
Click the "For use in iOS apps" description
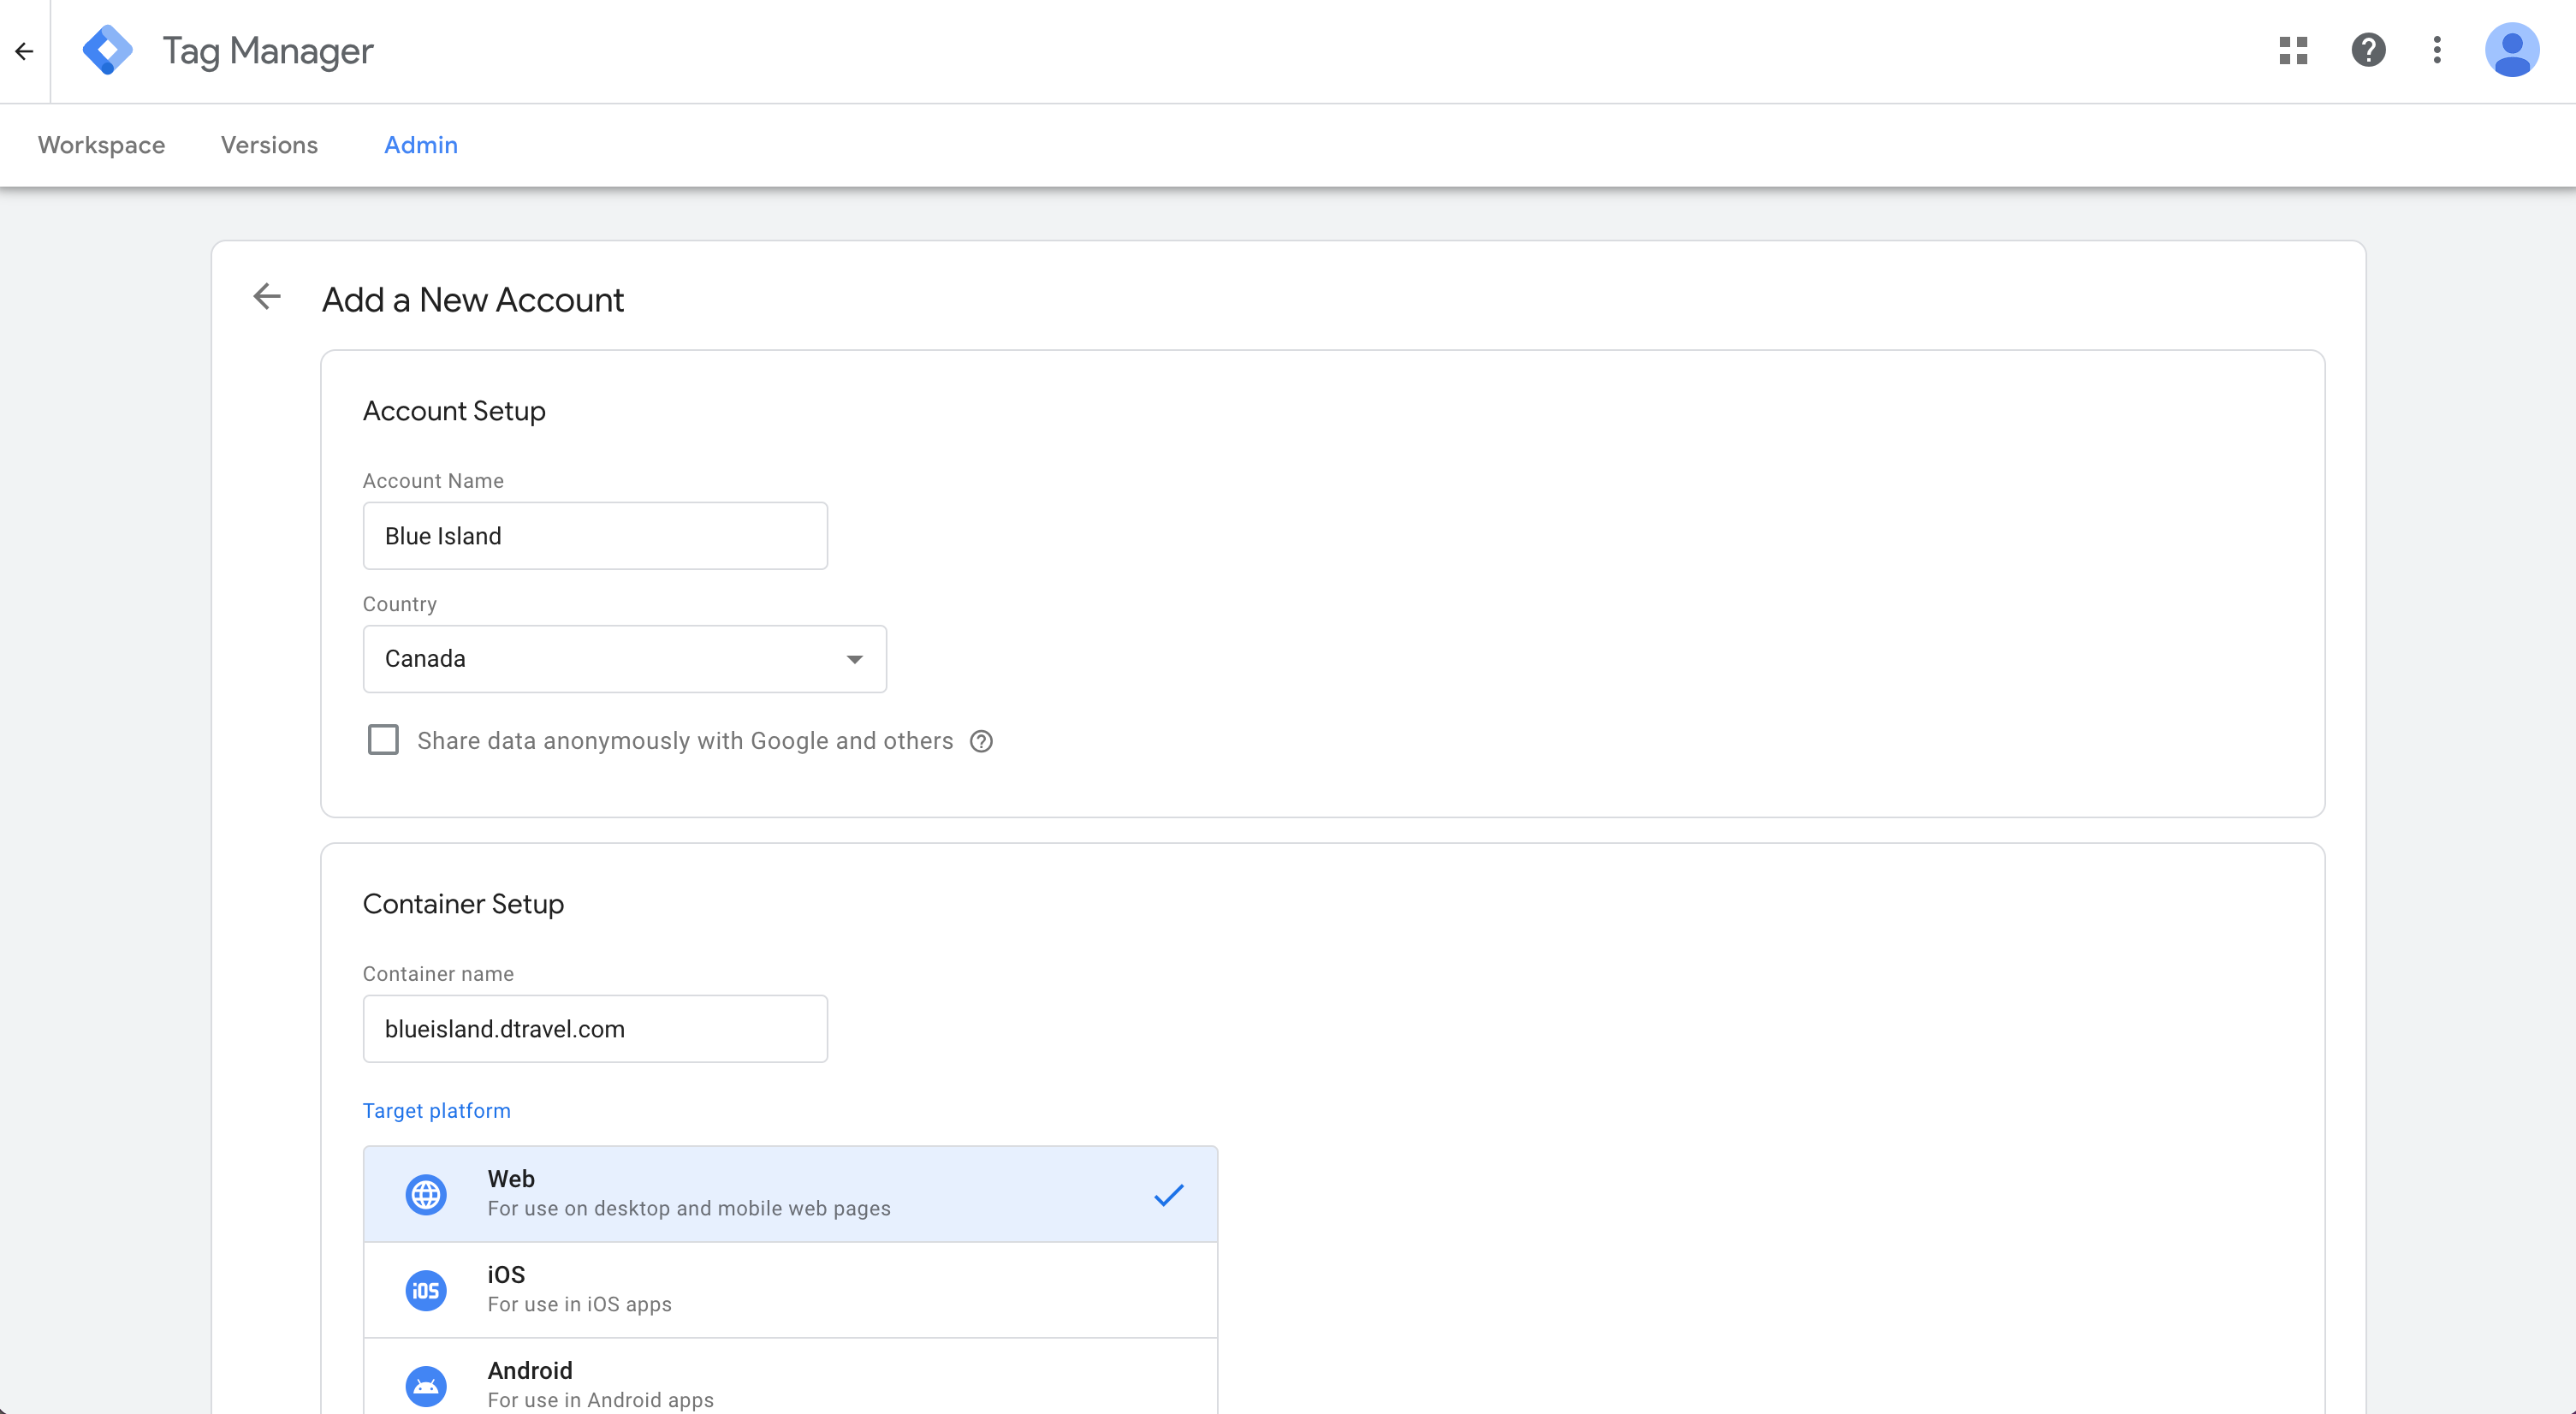pos(579,1305)
